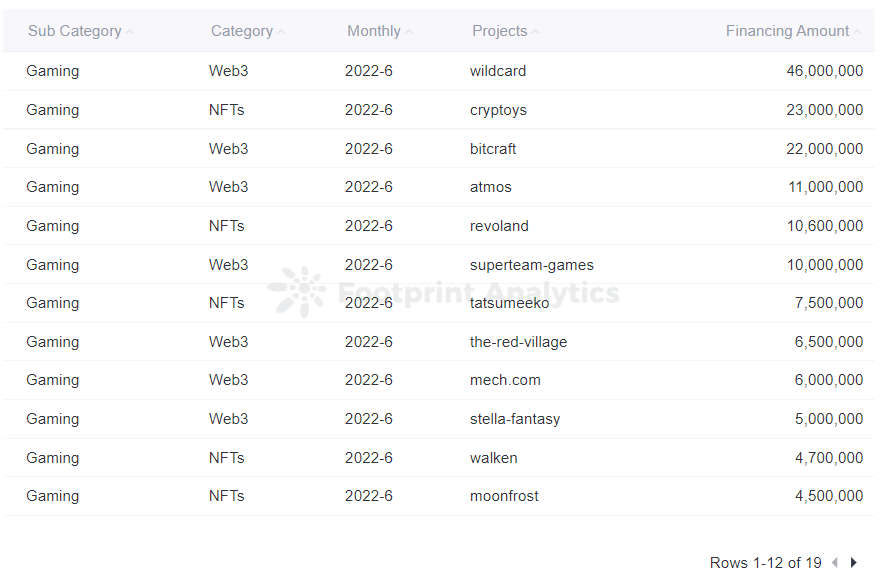This screenshot has height=581, width=887.
Task: Sort the table by Monthly column
Action: pos(372,31)
